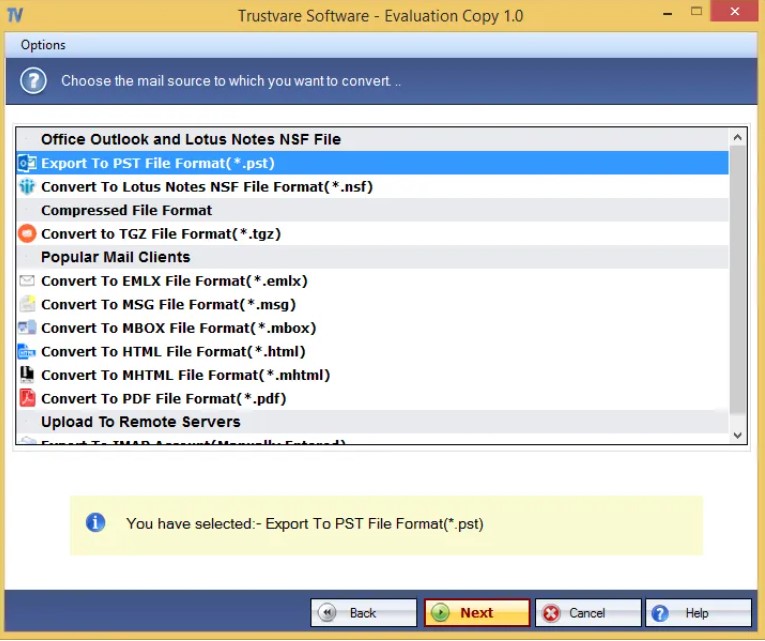Close the Trustvare Software window
765x641 pixels.
(734, 11)
